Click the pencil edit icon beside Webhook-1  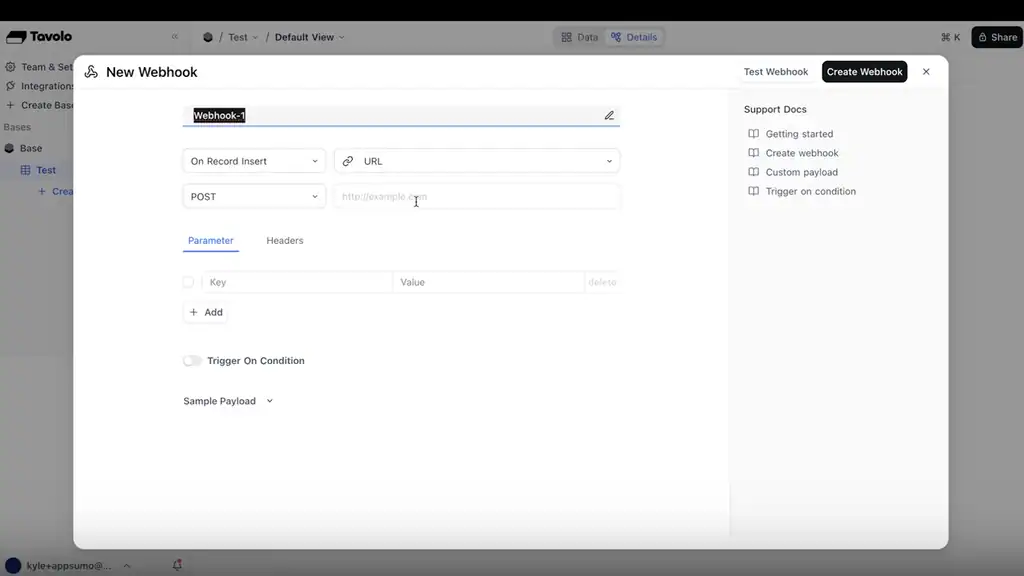609,116
